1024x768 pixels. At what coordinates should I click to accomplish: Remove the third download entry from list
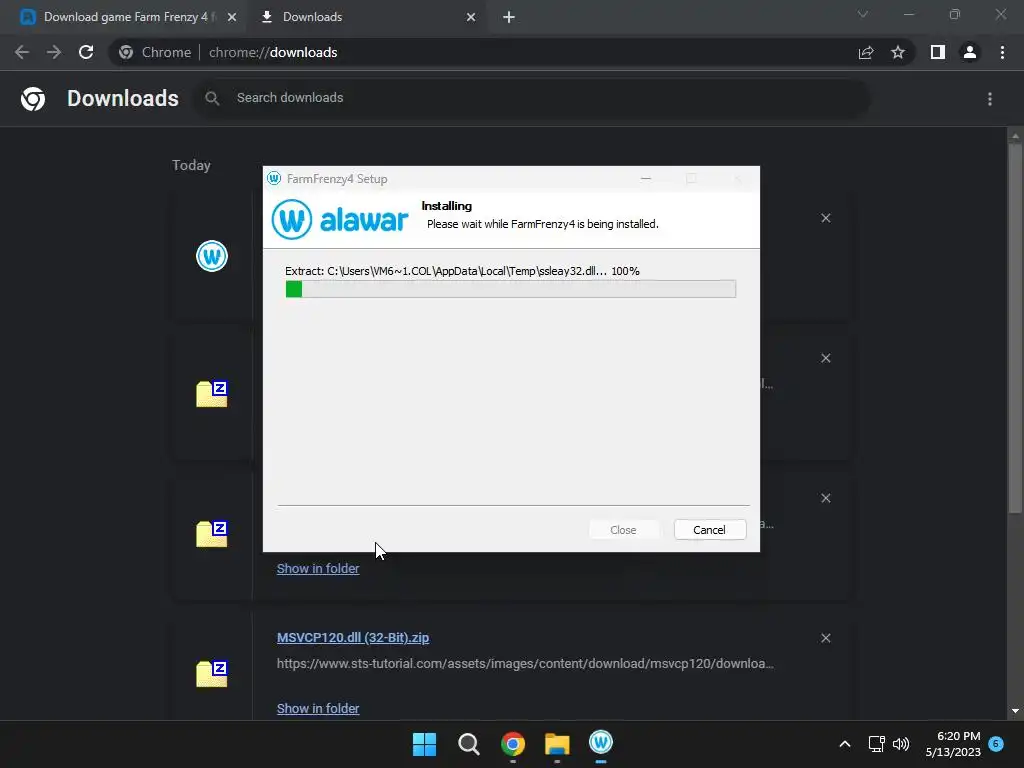(825, 498)
